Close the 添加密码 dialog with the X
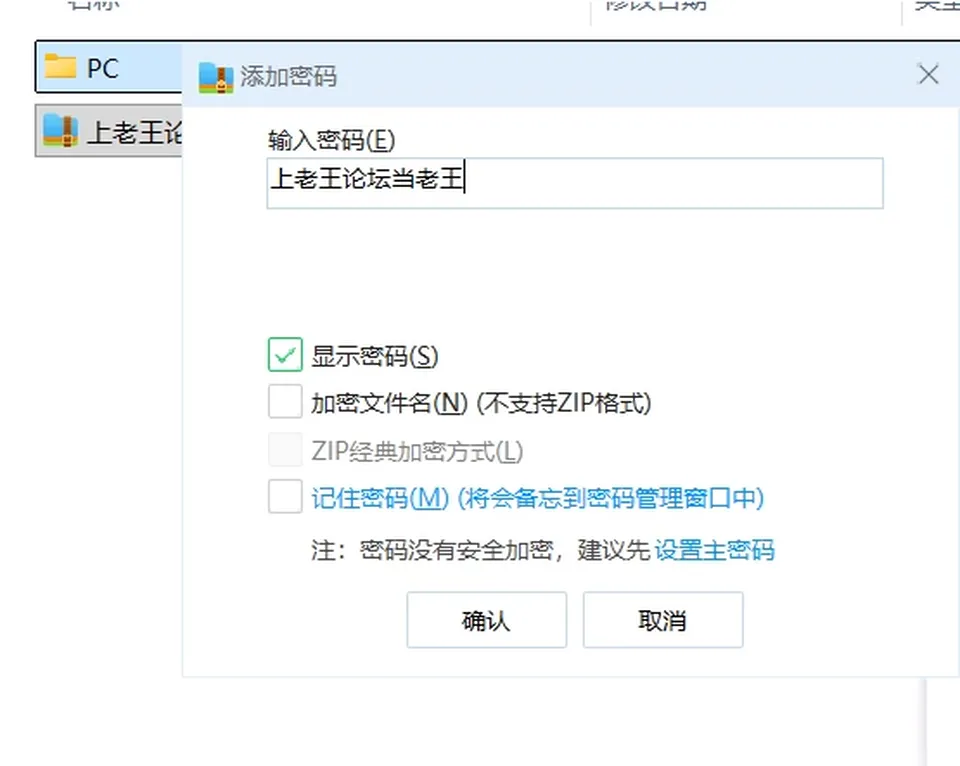The image size is (960, 766). coord(928,75)
